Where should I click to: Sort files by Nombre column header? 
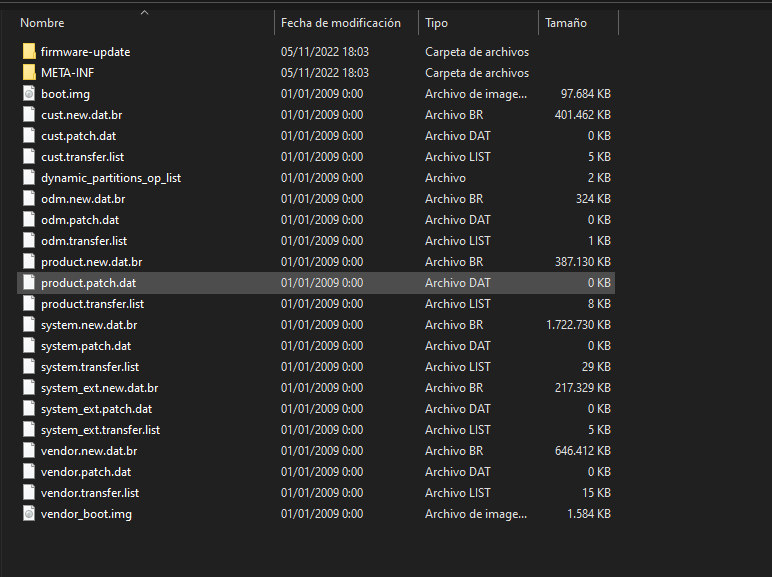tap(42, 23)
